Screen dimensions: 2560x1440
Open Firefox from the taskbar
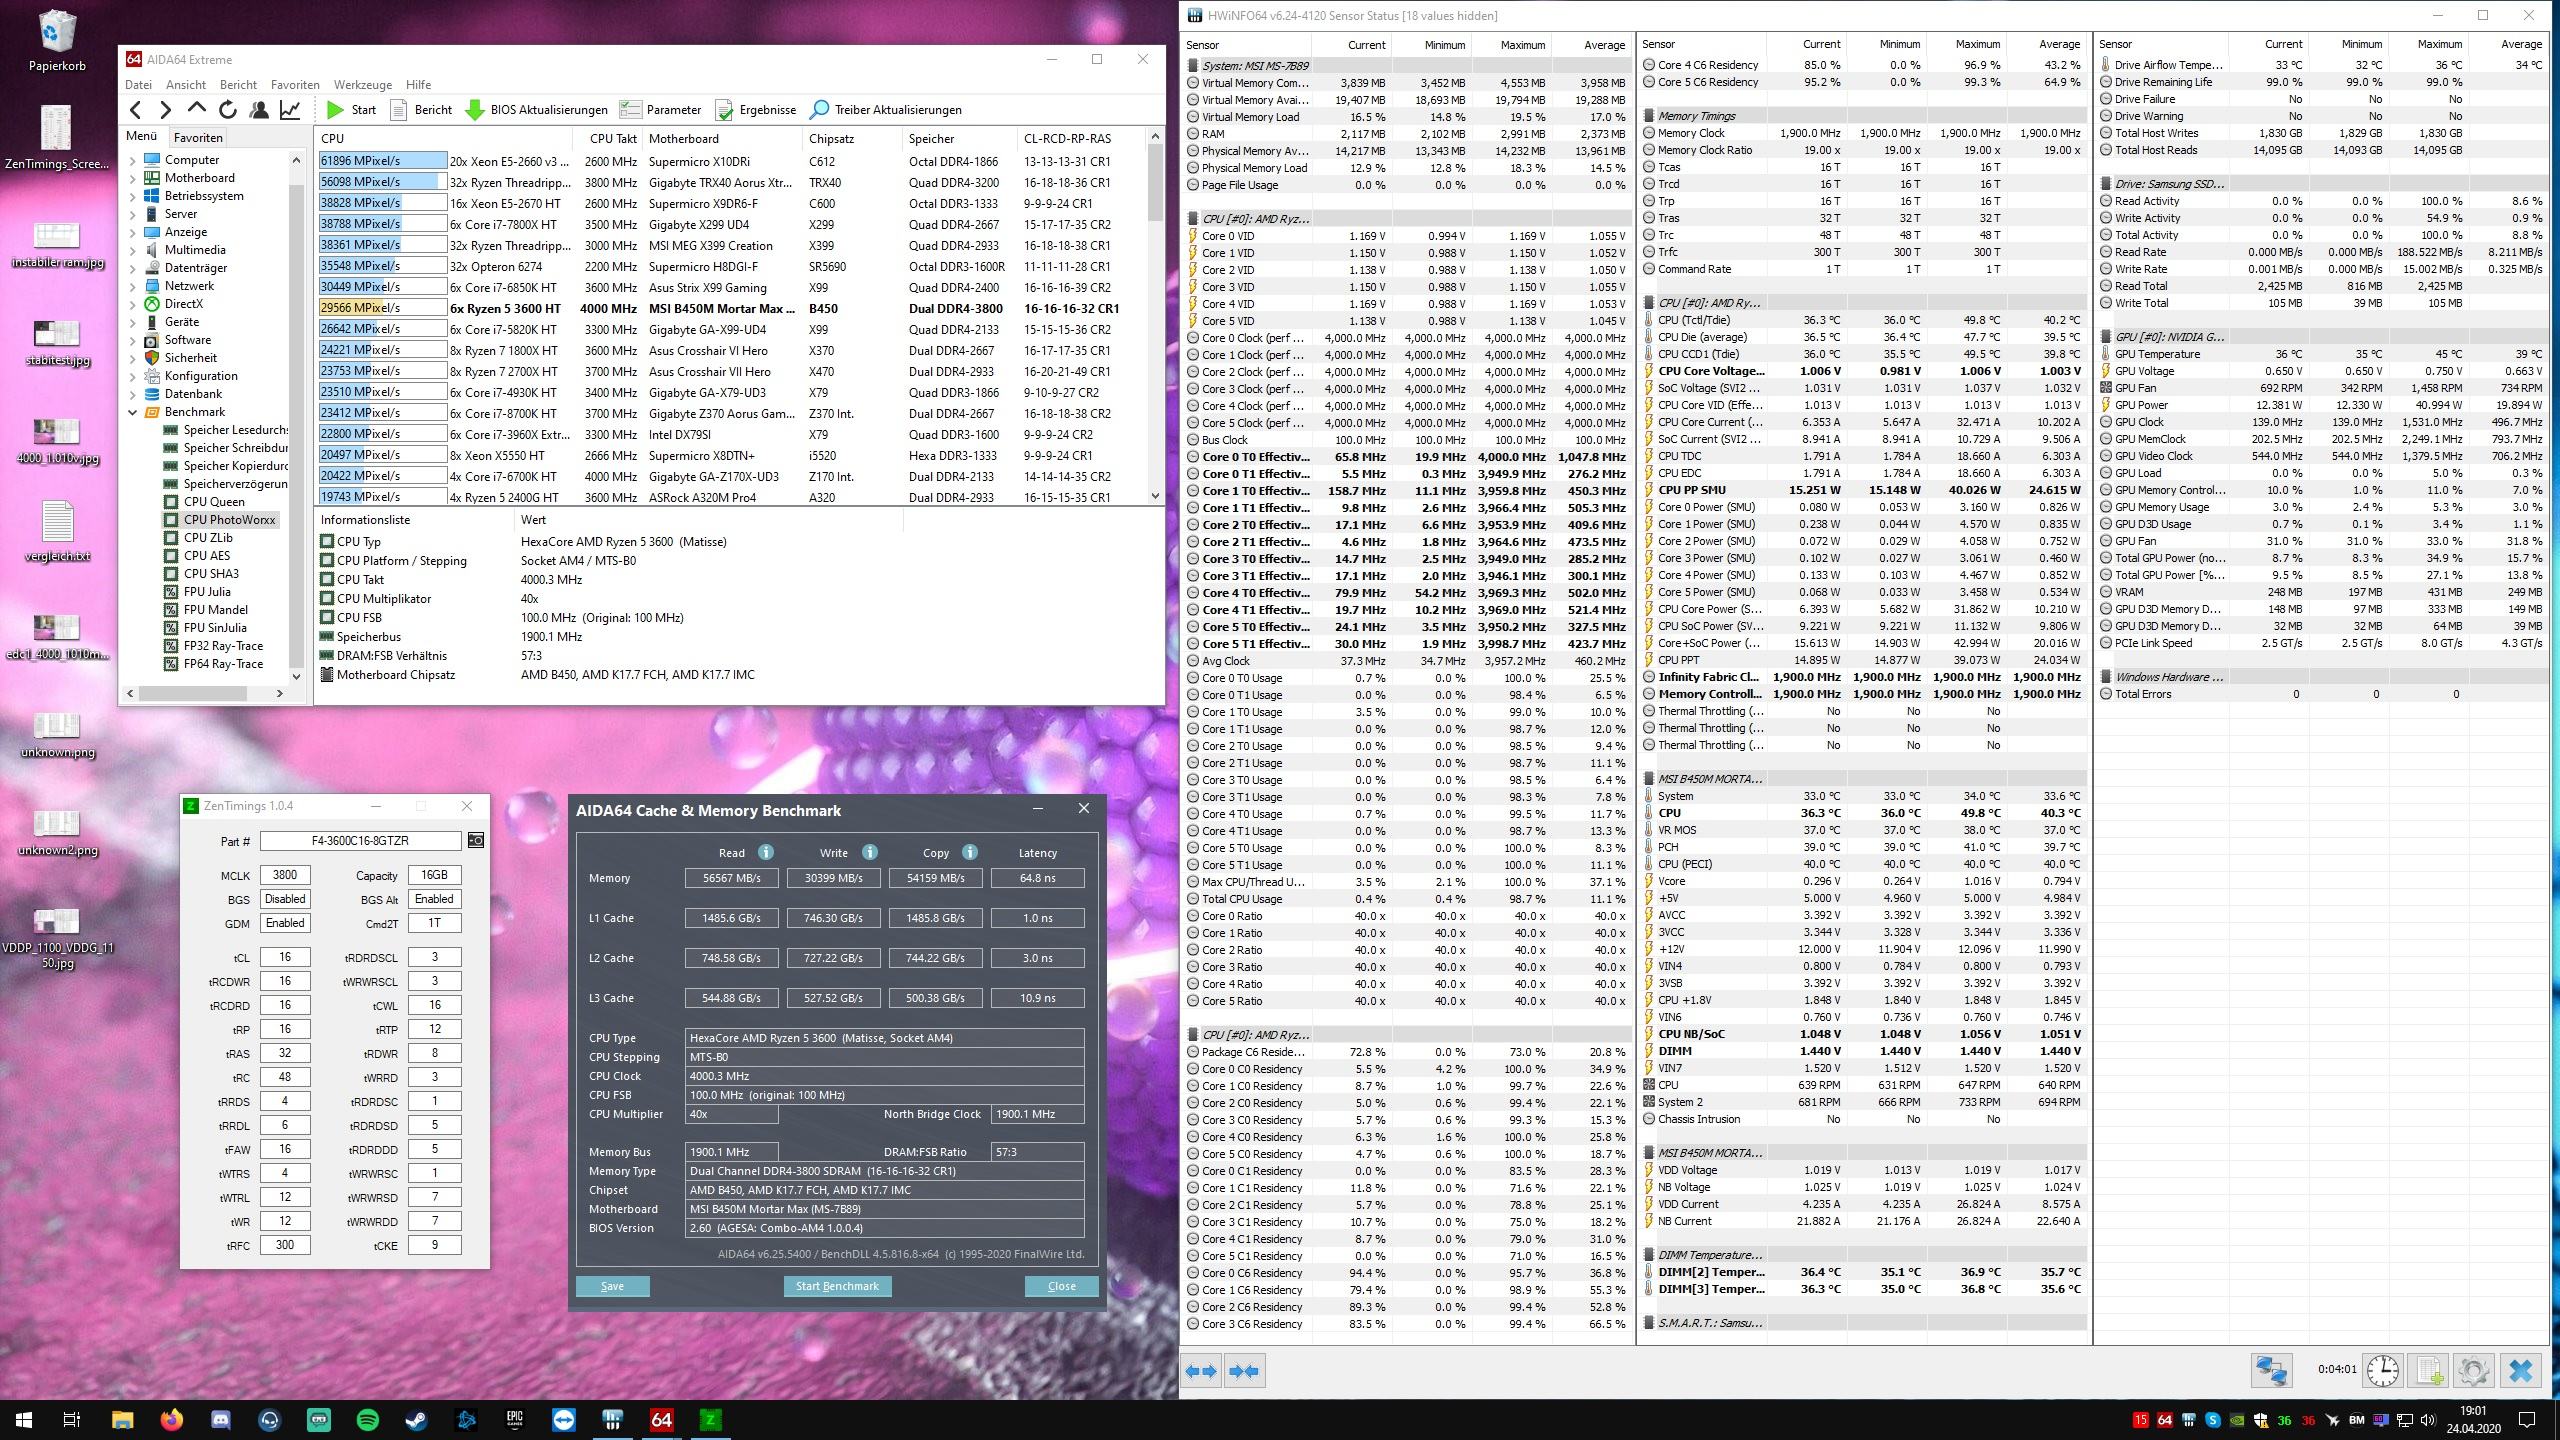(171, 1419)
